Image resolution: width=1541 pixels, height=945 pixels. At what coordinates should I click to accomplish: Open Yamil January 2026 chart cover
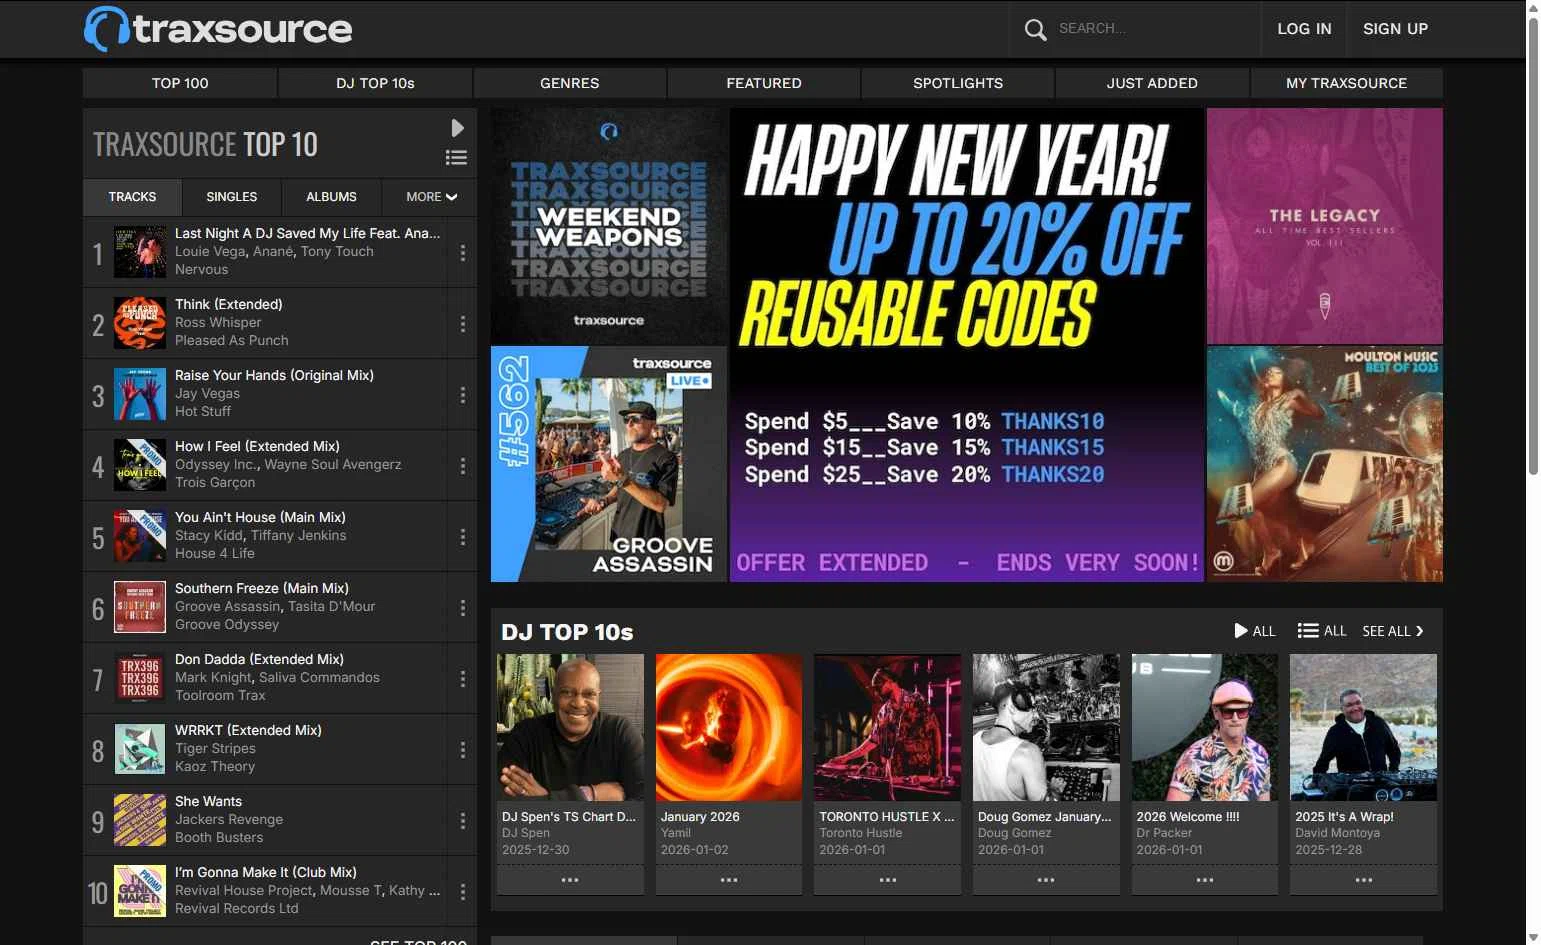729,728
